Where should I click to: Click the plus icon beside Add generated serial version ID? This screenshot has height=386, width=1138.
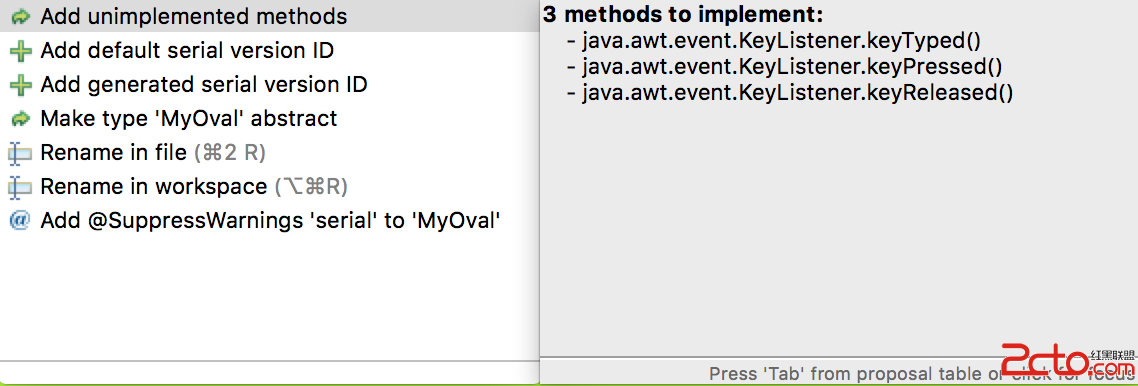[21, 85]
